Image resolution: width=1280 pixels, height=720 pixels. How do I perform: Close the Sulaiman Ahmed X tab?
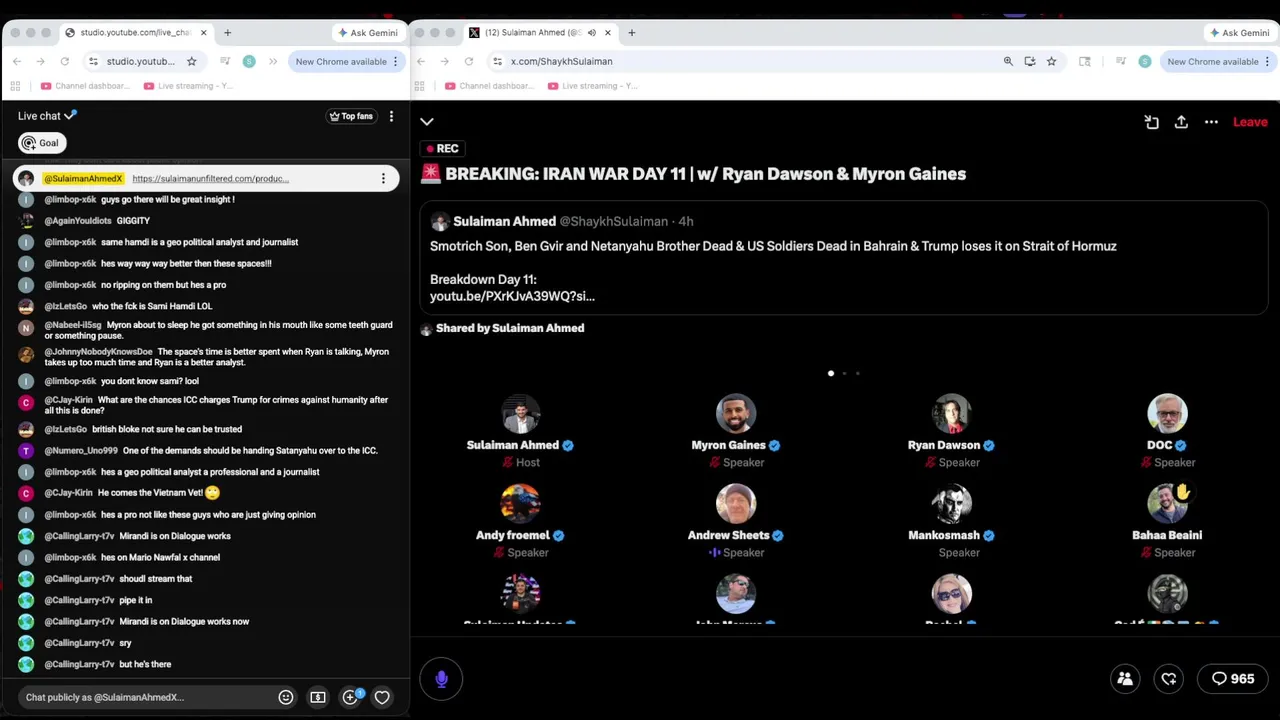pyautogui.click(x=608, y=32)
